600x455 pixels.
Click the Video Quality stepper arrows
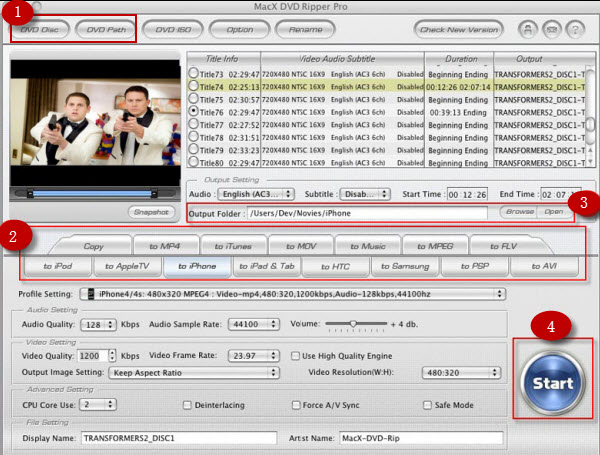[112, 356]
